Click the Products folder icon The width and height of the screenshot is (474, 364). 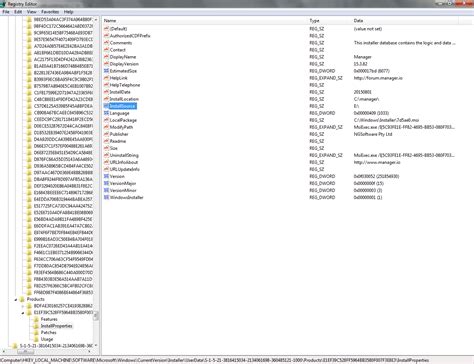point(22,299)
